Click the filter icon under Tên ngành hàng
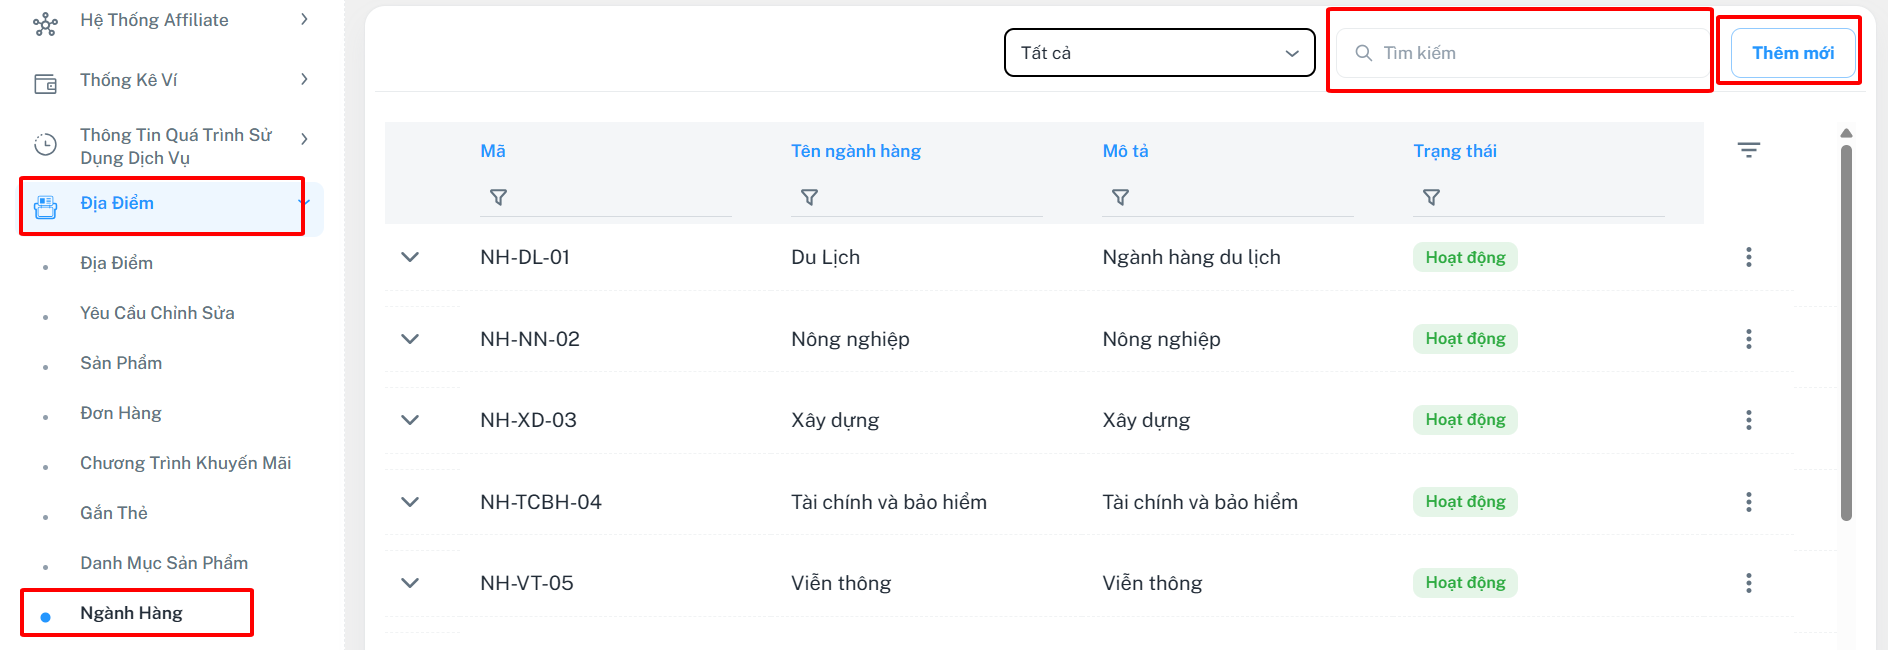This screenshot has height=650, width=1888. (x=809, y=198)
